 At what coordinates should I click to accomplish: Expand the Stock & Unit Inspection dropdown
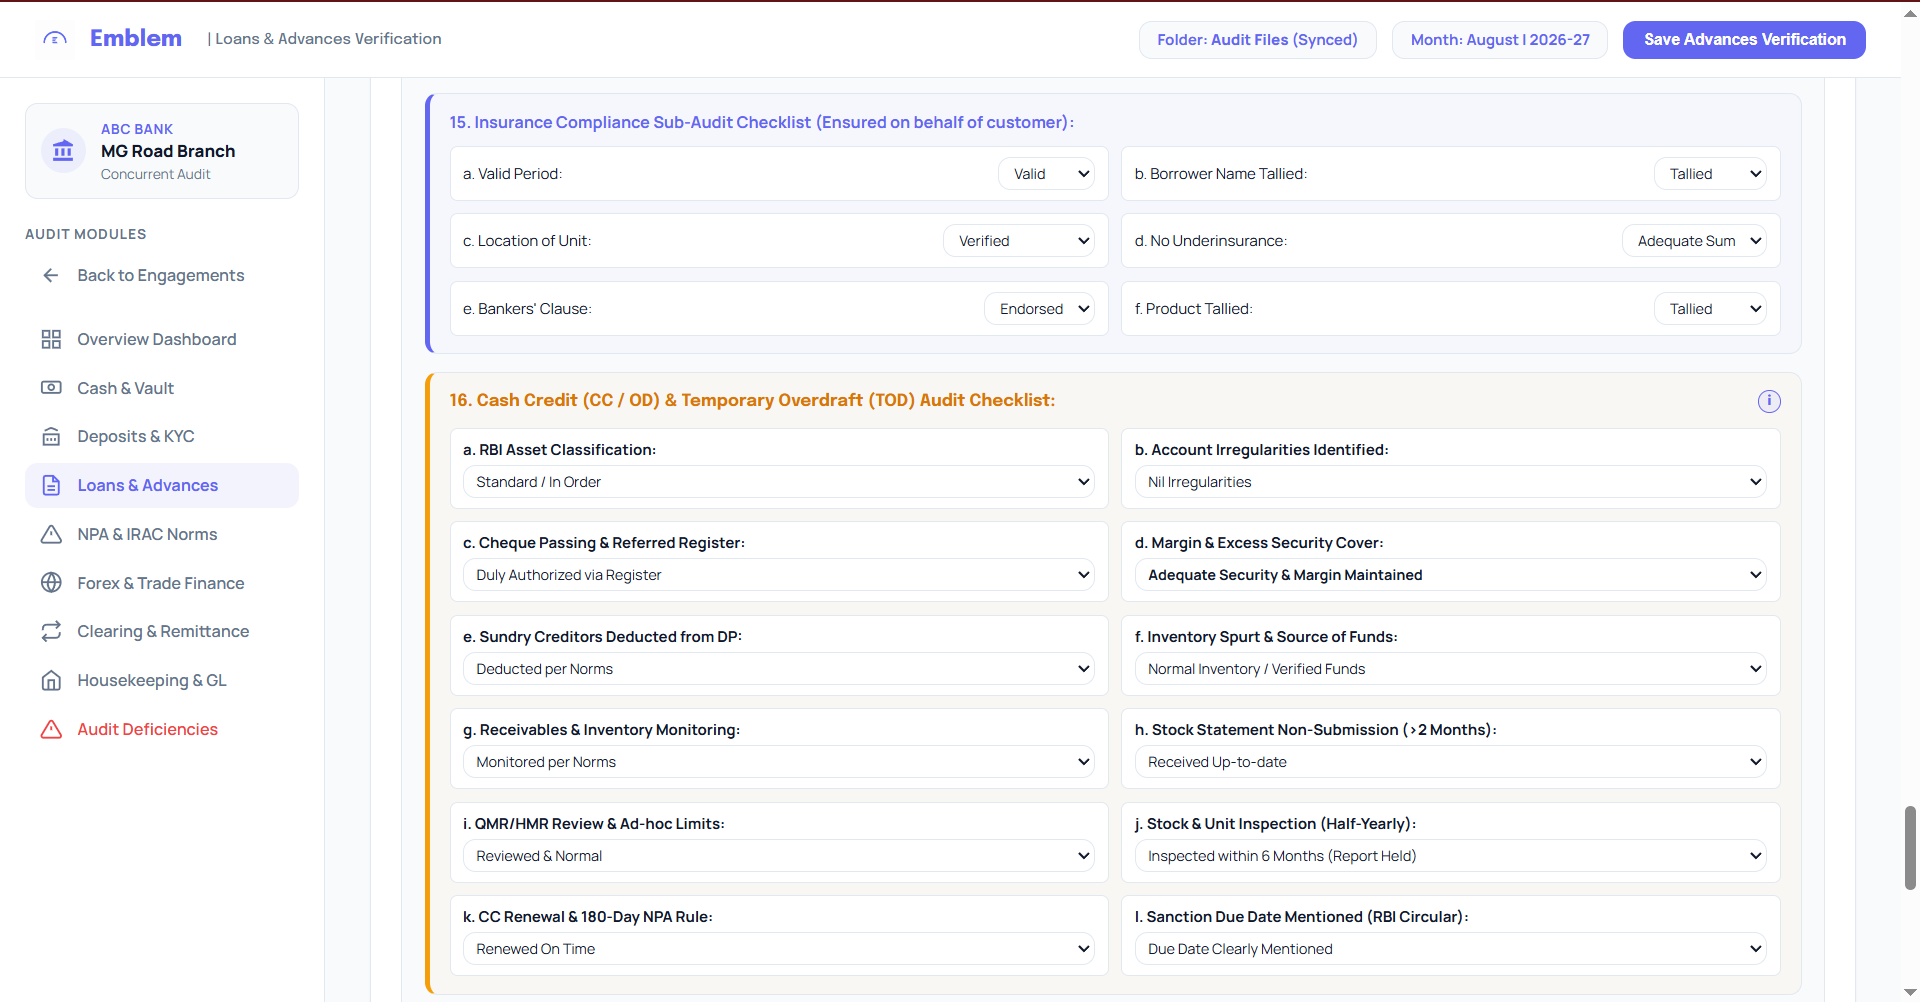pyautogui.click(x=1451, y=856)
